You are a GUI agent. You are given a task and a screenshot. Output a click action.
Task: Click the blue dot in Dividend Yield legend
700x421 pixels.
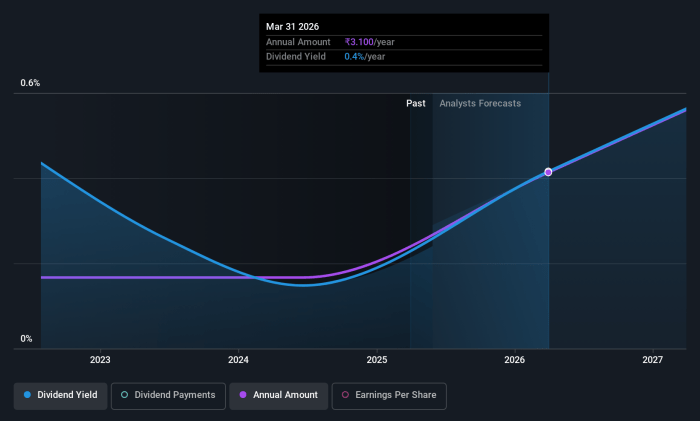click(27, 395)
